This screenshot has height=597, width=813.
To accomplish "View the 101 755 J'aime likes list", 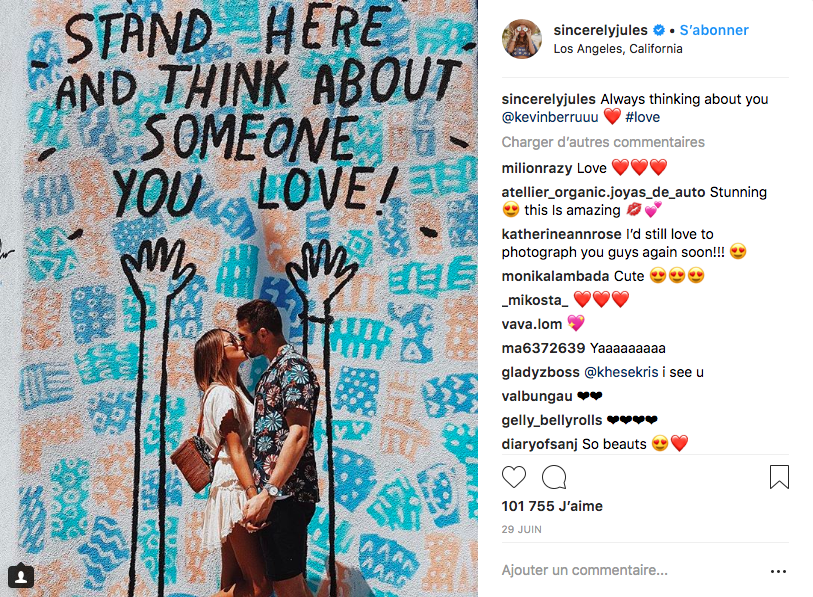I will click(552, 506).
